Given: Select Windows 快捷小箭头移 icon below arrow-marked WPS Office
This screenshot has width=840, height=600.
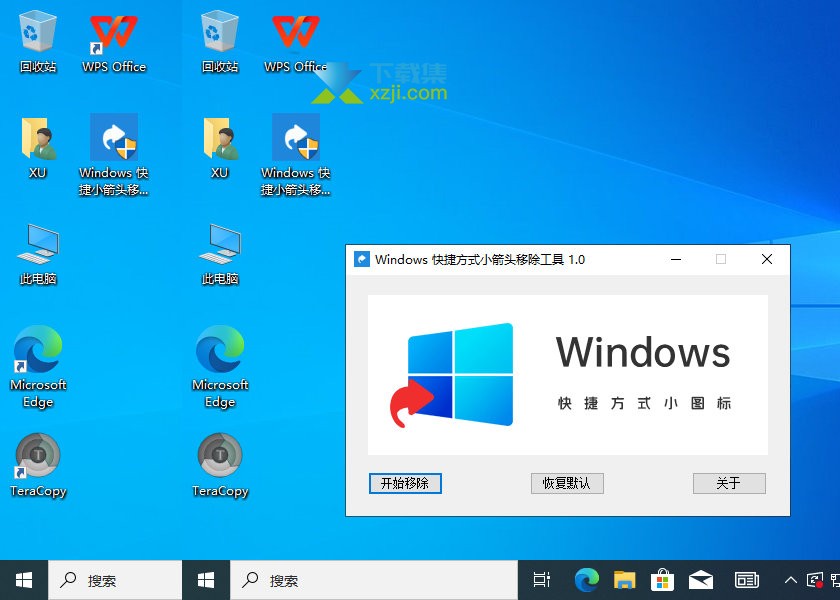Looking at the screenshot, I should point(114,154).
